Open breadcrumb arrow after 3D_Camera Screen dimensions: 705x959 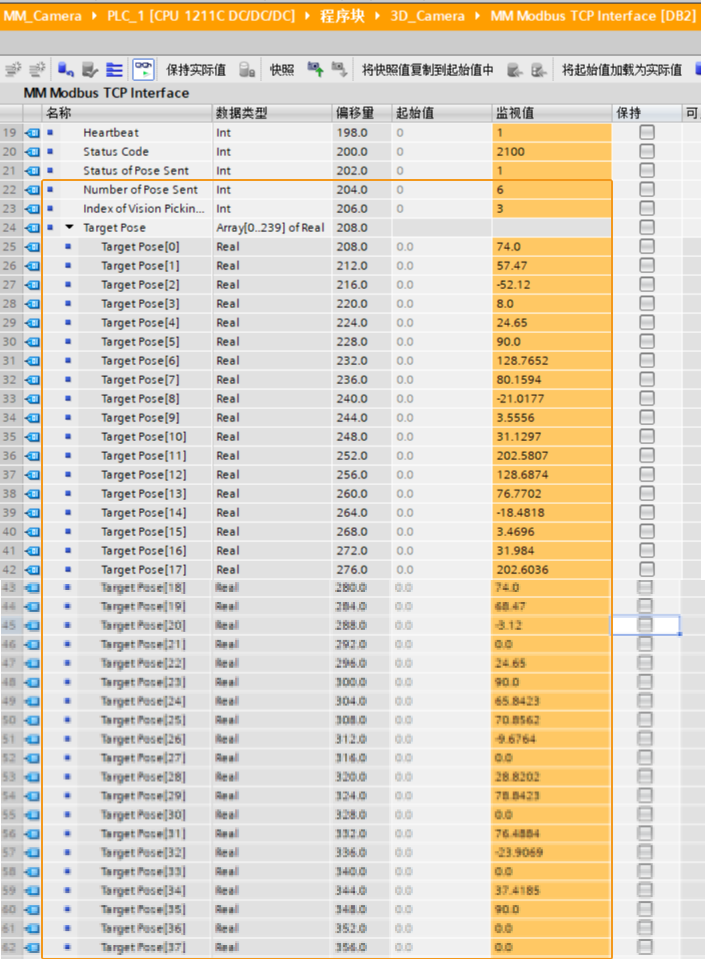(478, 16)
